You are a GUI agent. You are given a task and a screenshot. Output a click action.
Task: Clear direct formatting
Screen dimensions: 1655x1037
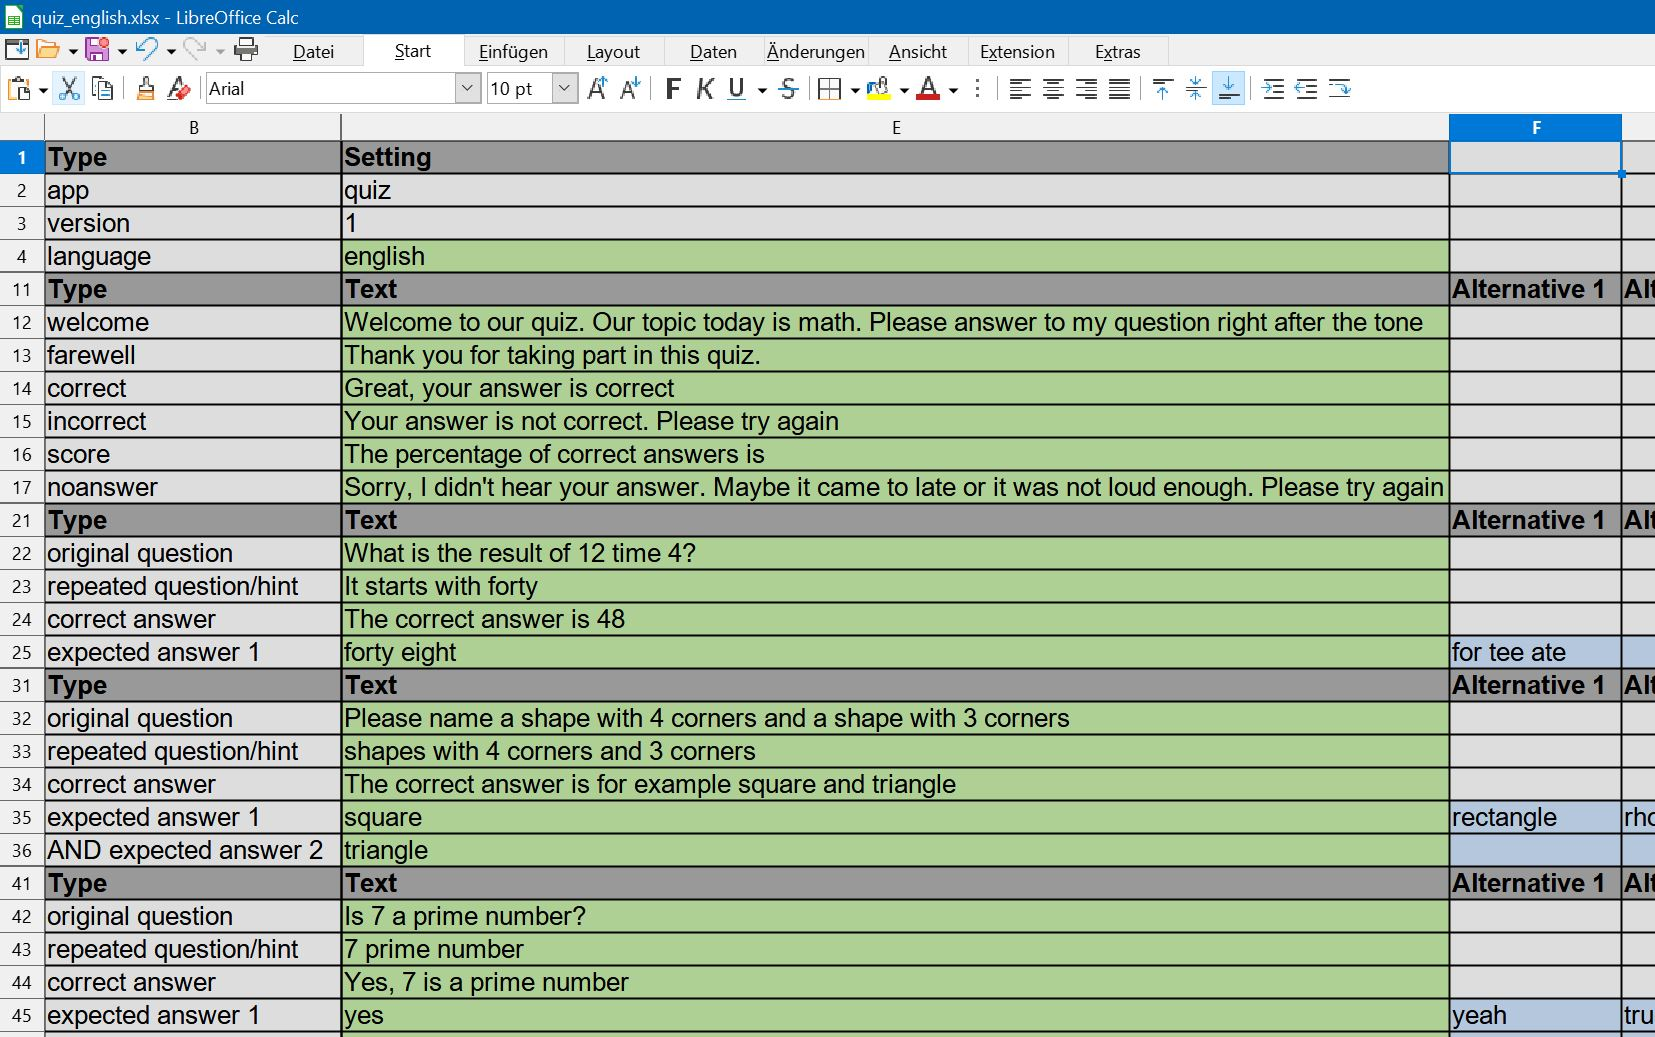tap(179, 89)
